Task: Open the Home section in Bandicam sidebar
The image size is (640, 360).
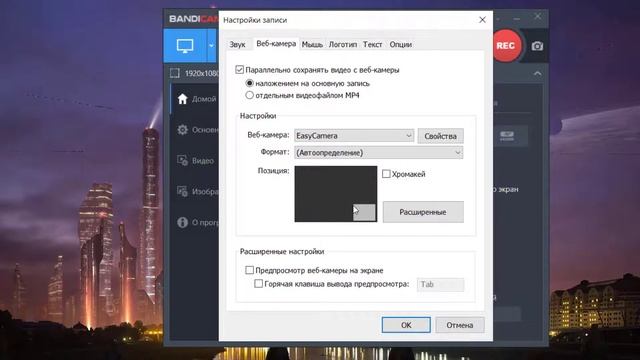Action: 197,99
